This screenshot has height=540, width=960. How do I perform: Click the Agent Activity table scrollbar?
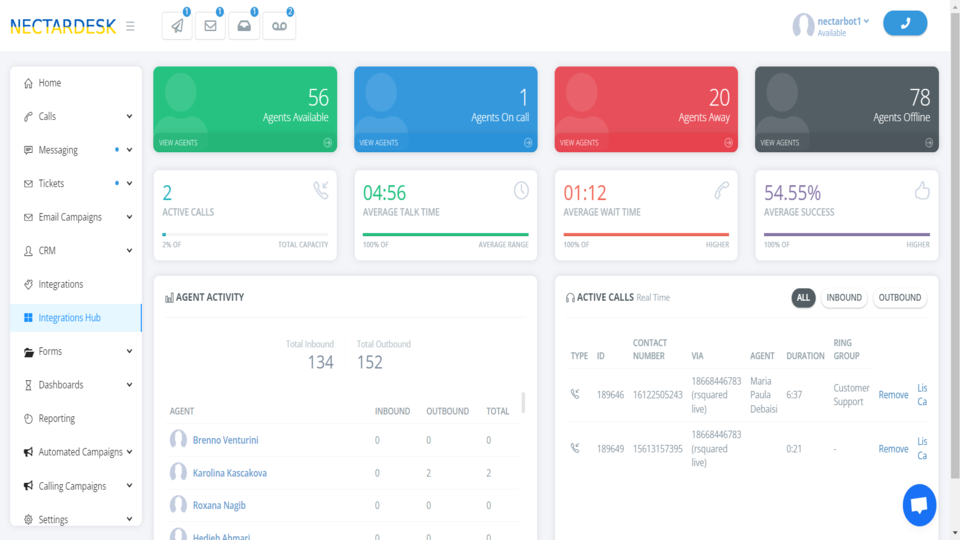pyautogui.click(x=523, y=403)
